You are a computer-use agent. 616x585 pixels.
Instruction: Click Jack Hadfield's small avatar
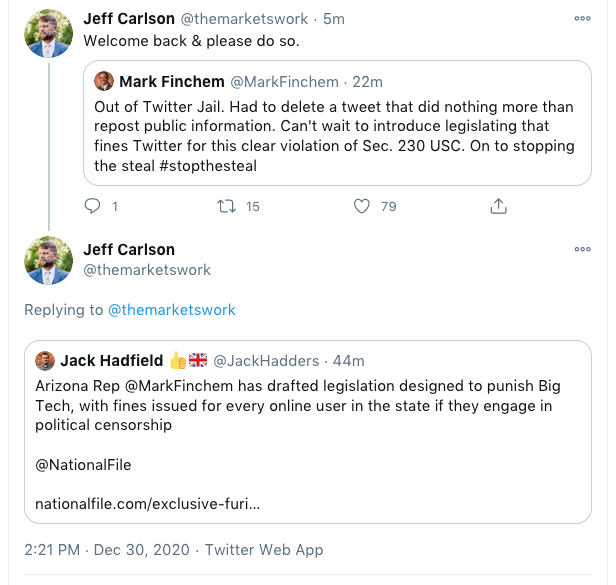point(45,360)
